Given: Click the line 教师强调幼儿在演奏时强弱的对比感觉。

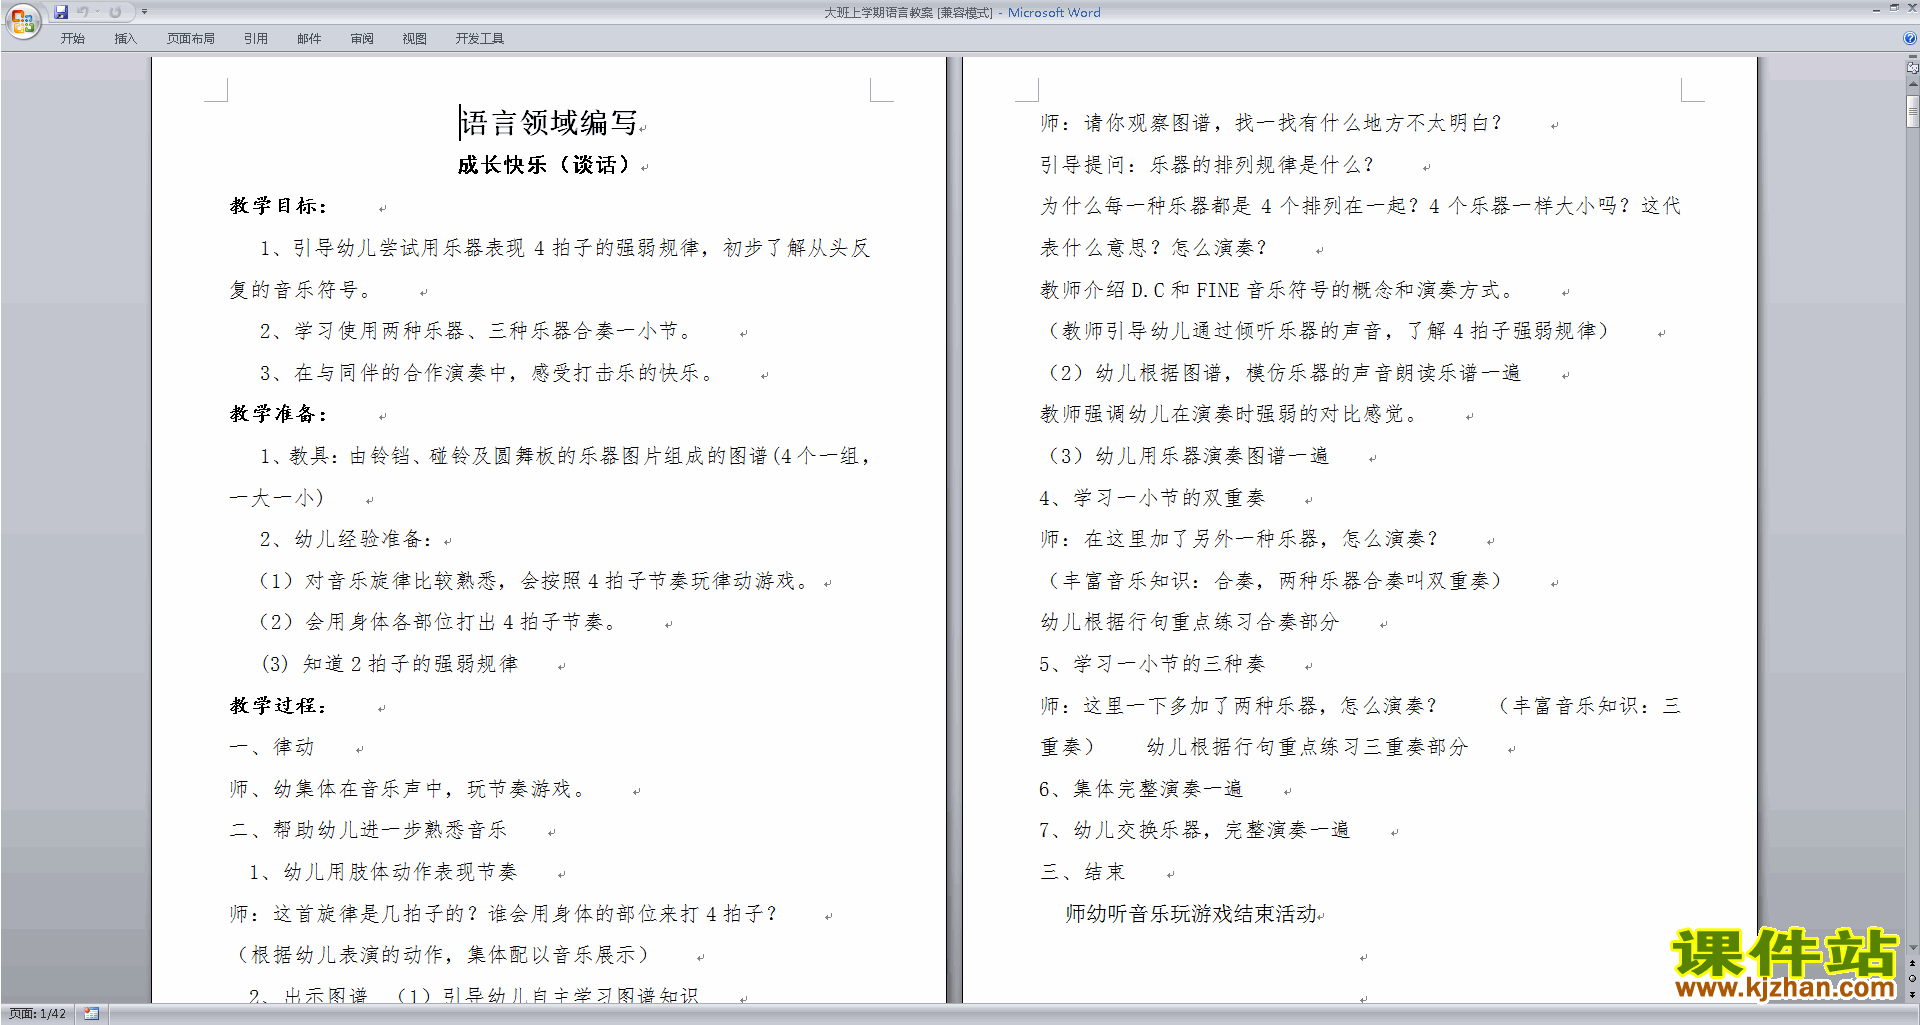Looking at the screenshot, I should click(x=1229, y=414).
